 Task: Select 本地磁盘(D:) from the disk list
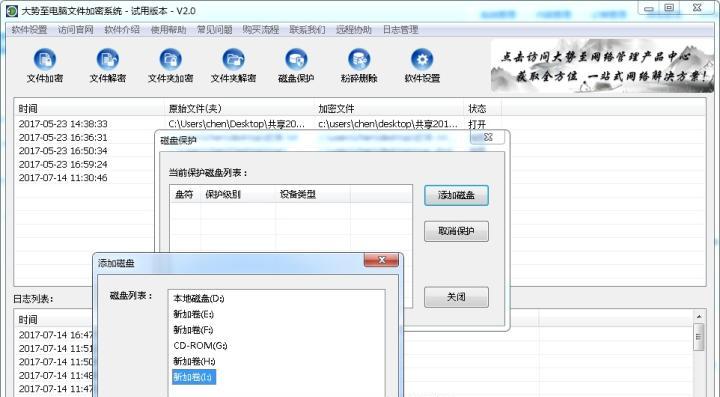coord(199,299)
